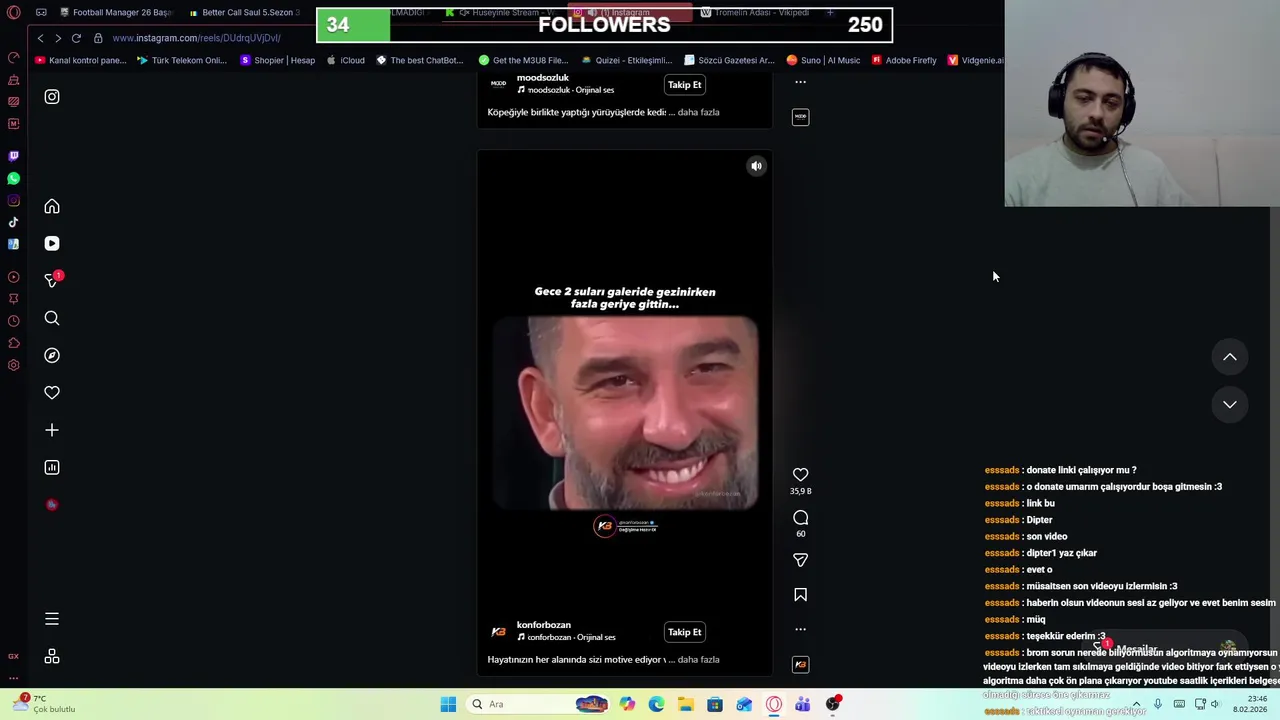Click the taskbar Ara search box
The height and width of the screenshot is (720, 1280).
click(537, 704)
